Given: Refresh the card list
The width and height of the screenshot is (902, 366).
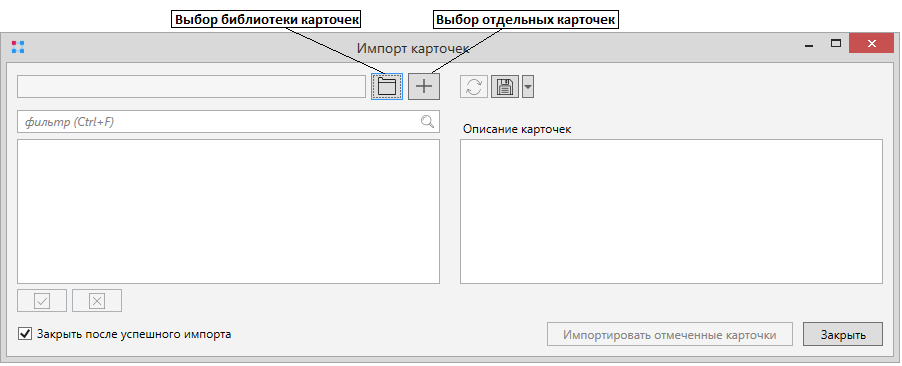Looking at the screenshot, I should (474, 87).
